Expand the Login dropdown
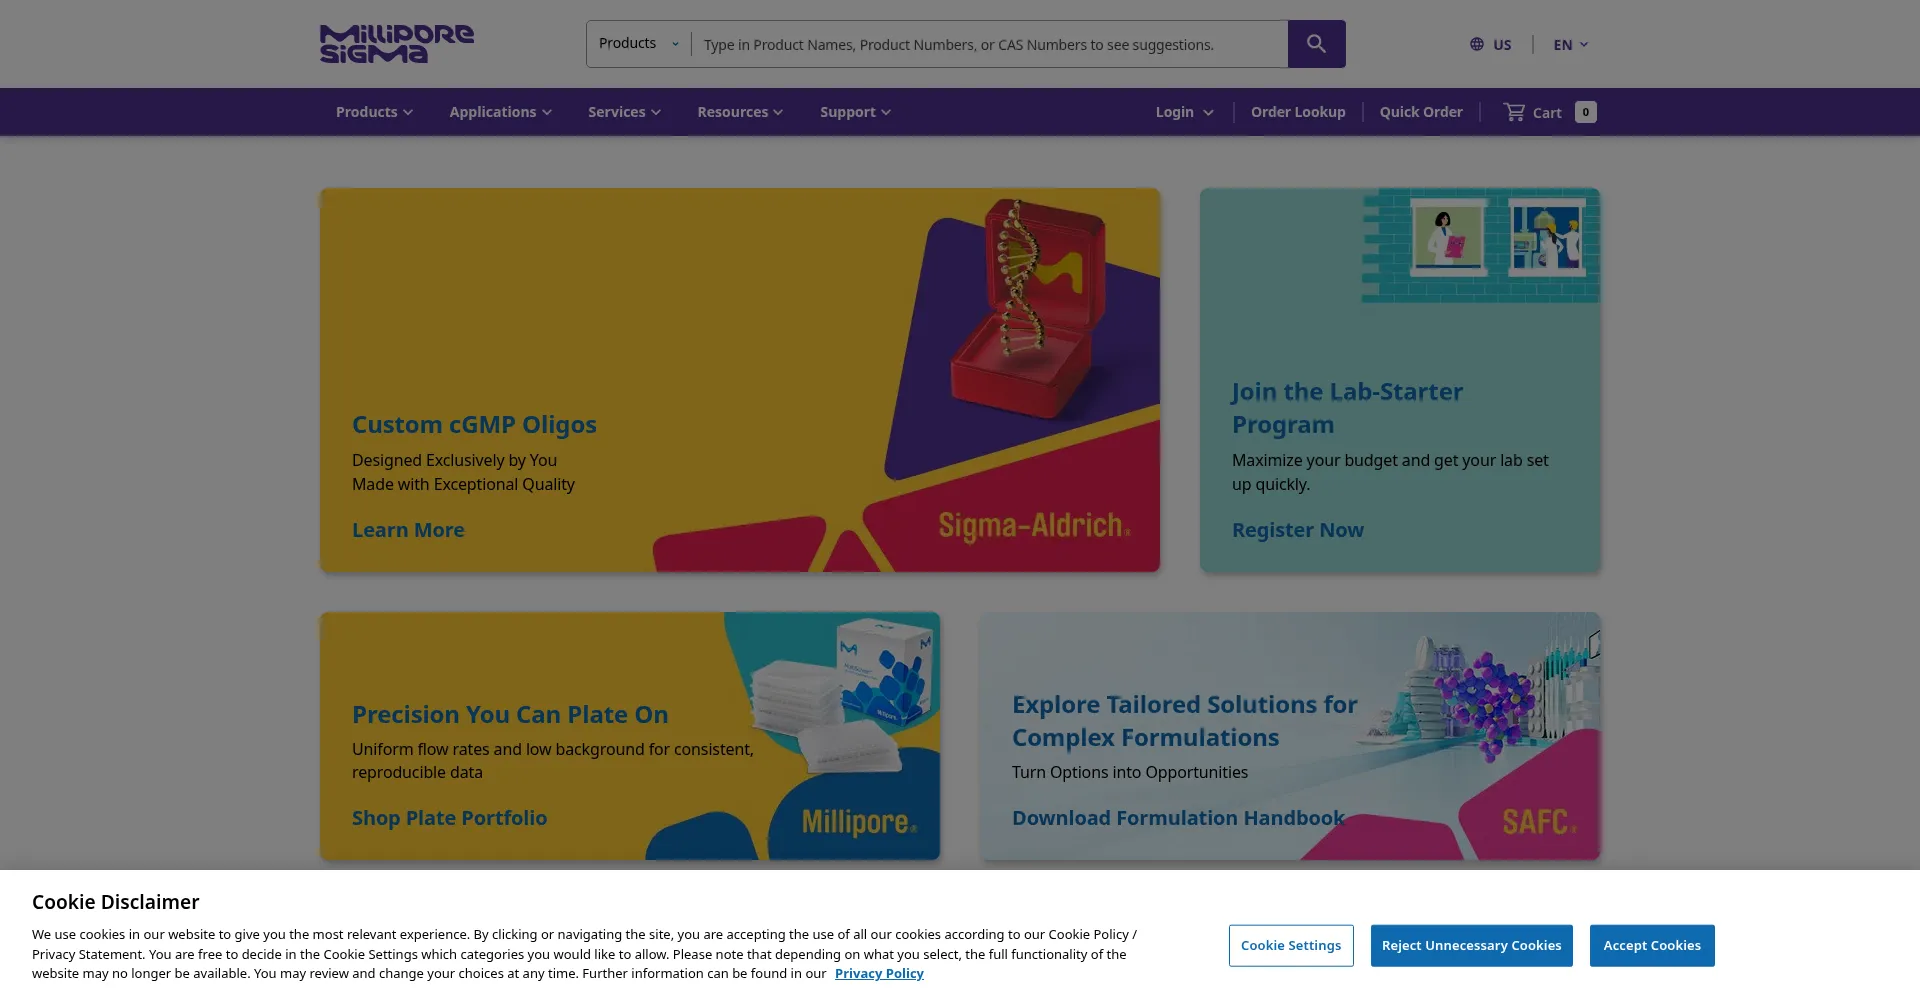 click(1184, 112)
